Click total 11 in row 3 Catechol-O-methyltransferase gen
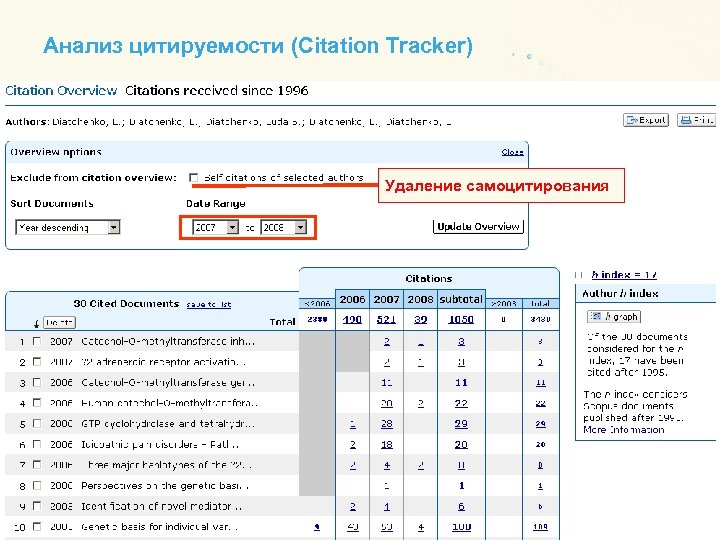 pyautogui.click(x=541, y=382)
